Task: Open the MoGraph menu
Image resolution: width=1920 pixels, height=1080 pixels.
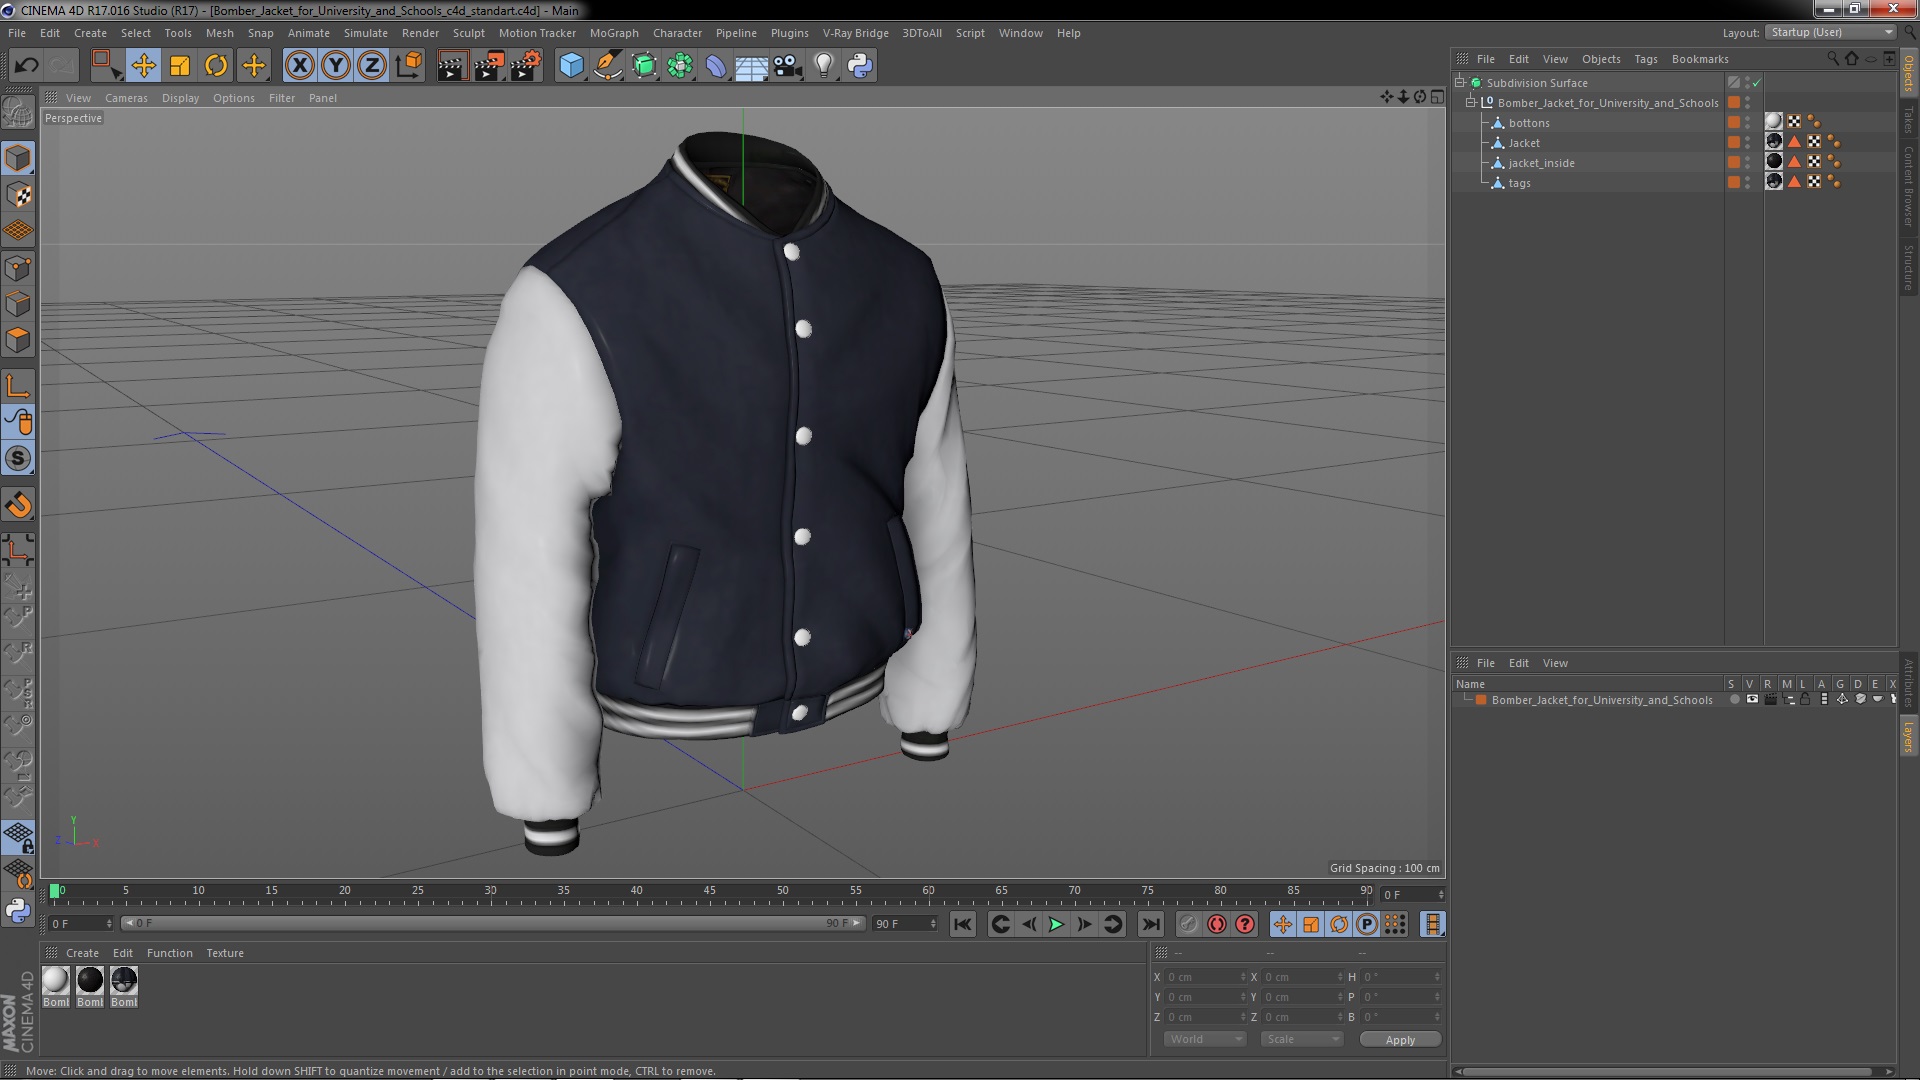Action: (614, 33)
